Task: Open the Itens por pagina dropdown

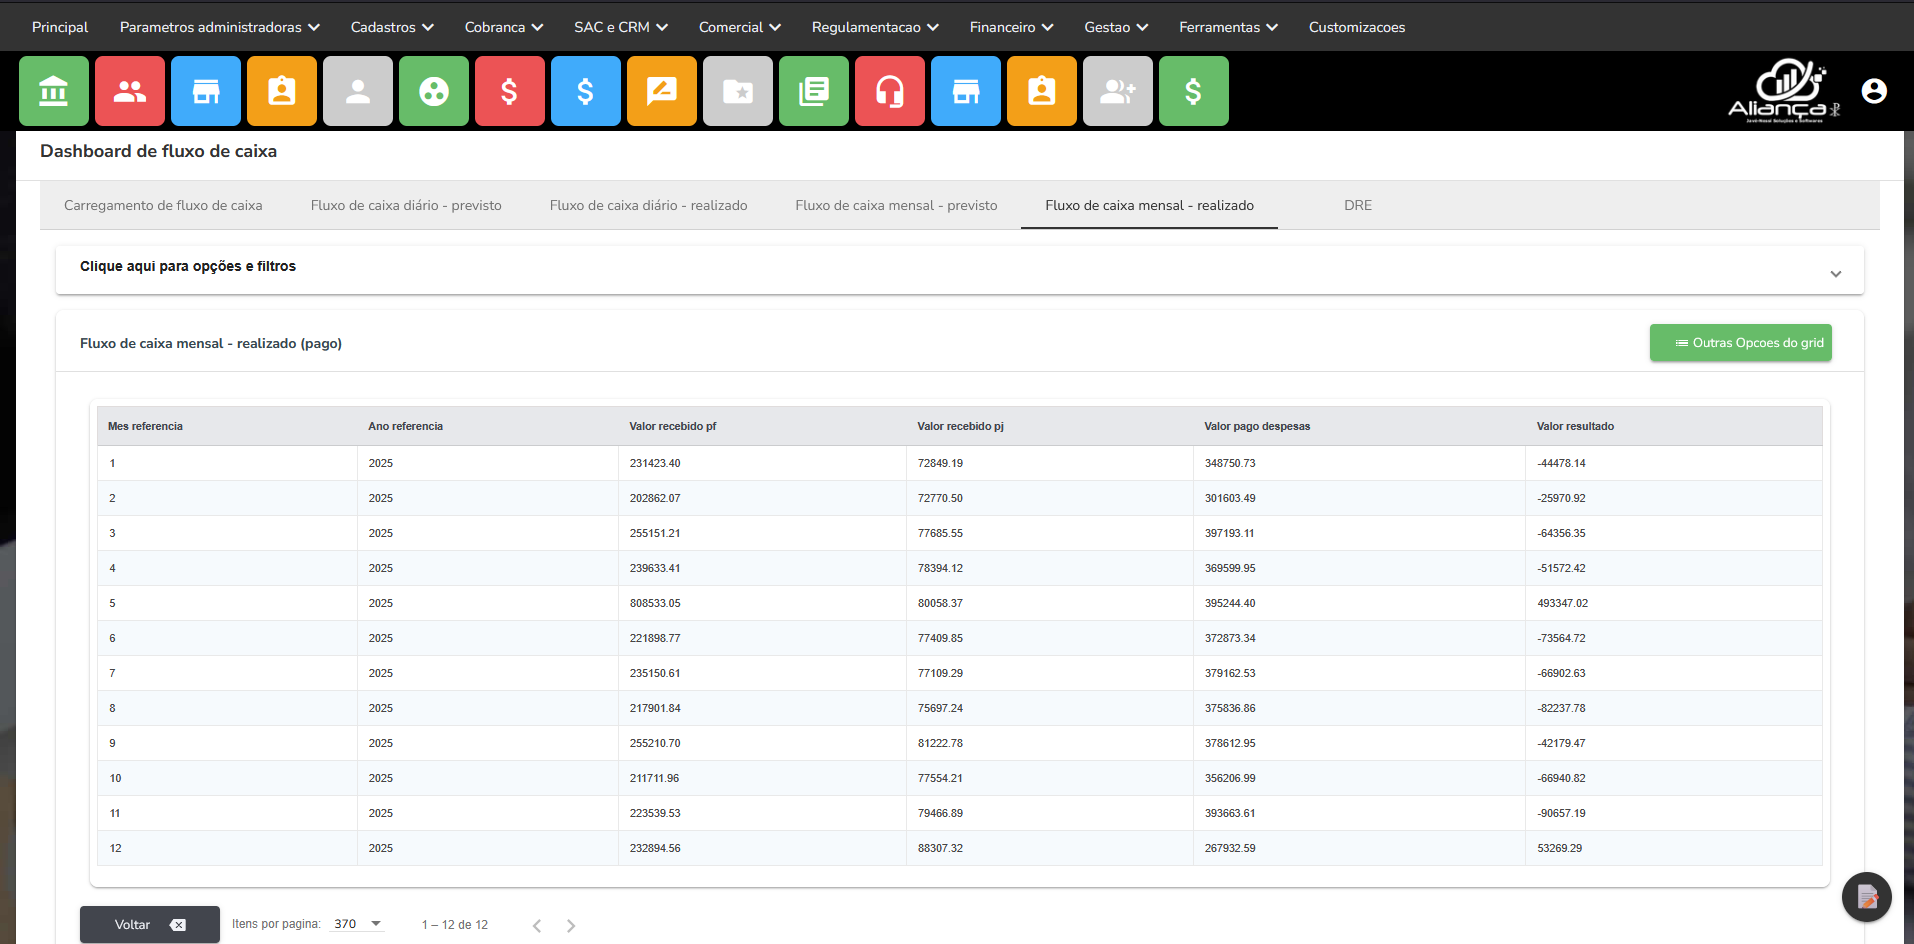Action: pos(355,924)
